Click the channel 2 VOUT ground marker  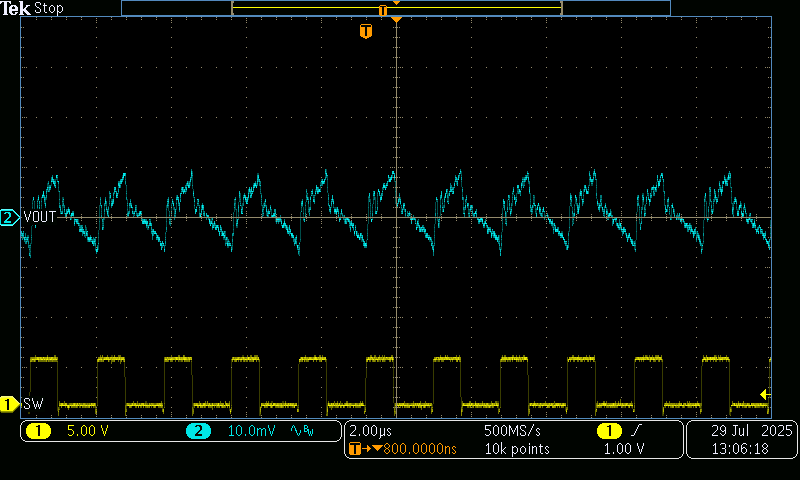pyautogui.click(x=9, y=217)
